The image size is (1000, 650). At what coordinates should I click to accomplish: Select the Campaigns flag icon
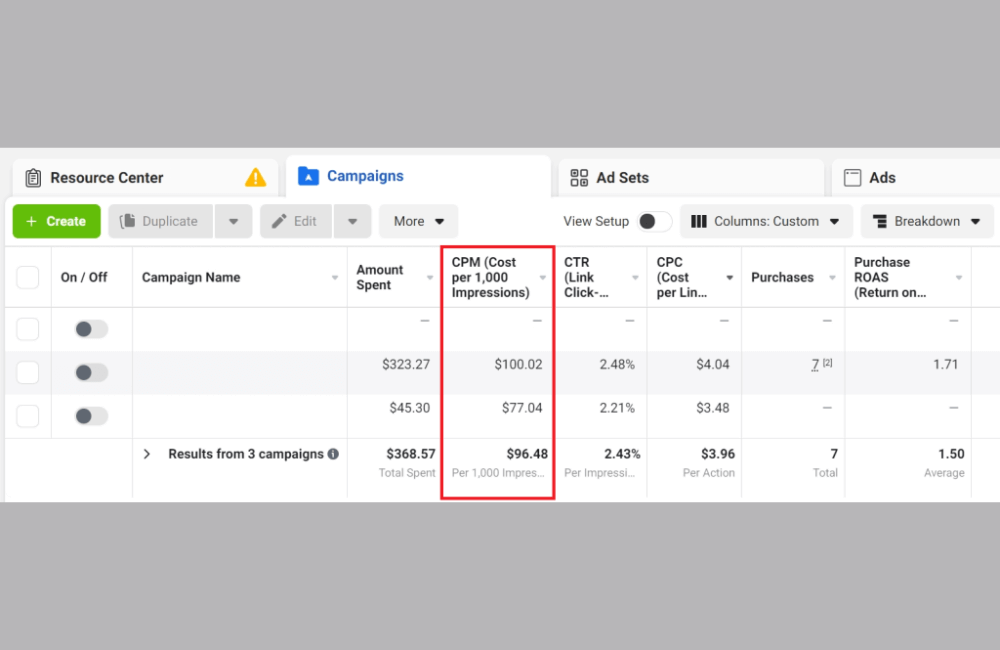point(308,176)
